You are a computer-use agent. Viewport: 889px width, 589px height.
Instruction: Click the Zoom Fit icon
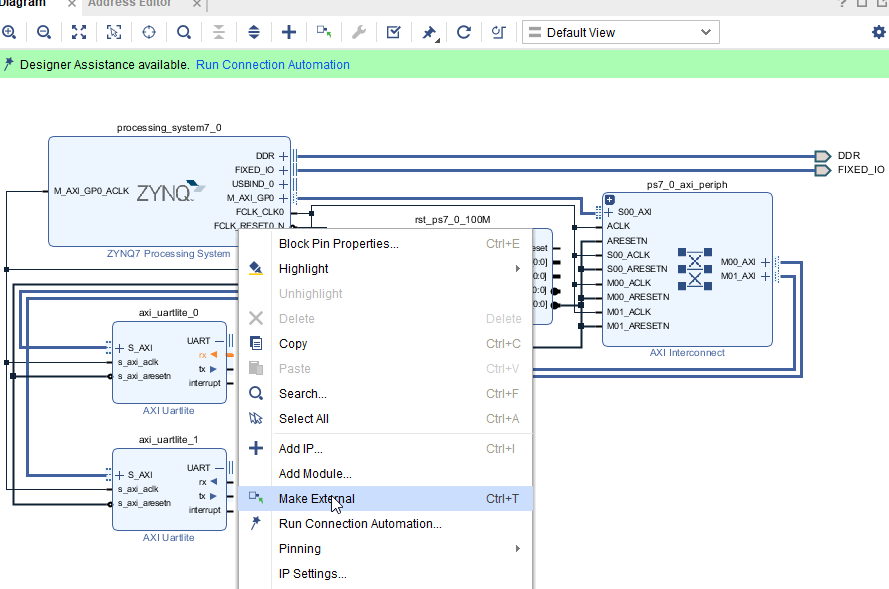79,32
